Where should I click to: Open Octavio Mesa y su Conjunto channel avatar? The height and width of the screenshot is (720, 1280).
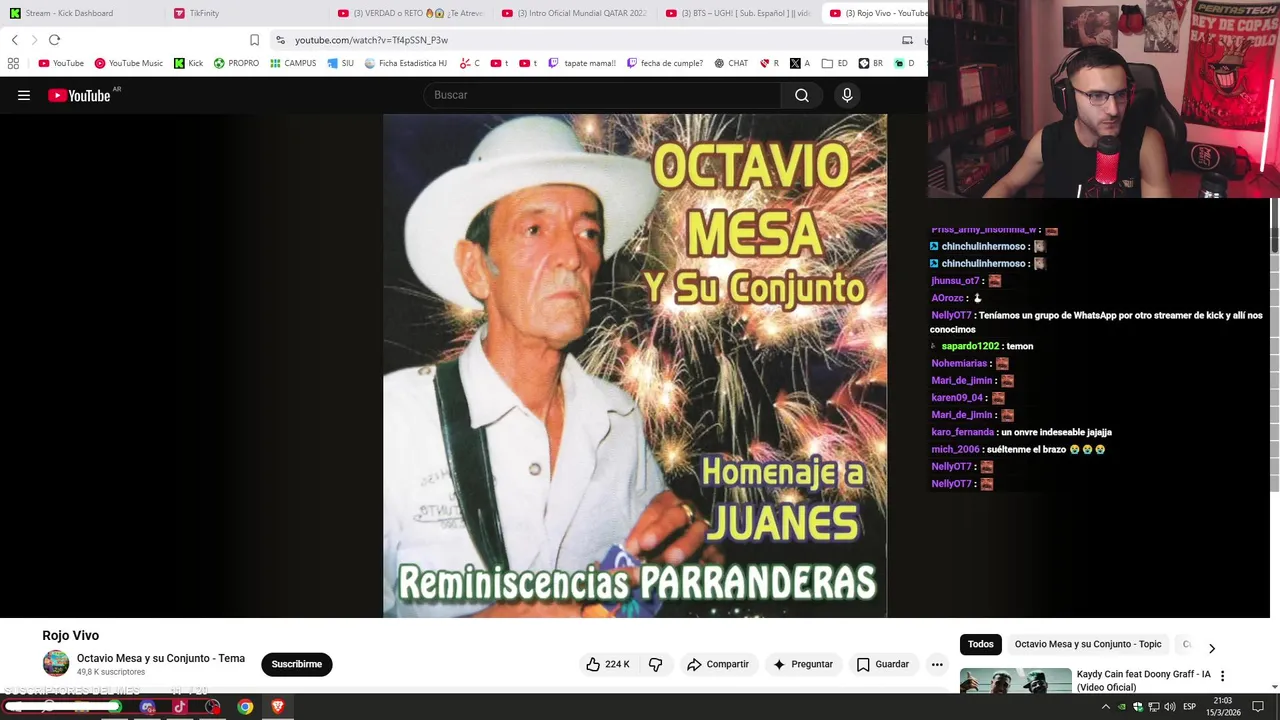coord(56,663)
